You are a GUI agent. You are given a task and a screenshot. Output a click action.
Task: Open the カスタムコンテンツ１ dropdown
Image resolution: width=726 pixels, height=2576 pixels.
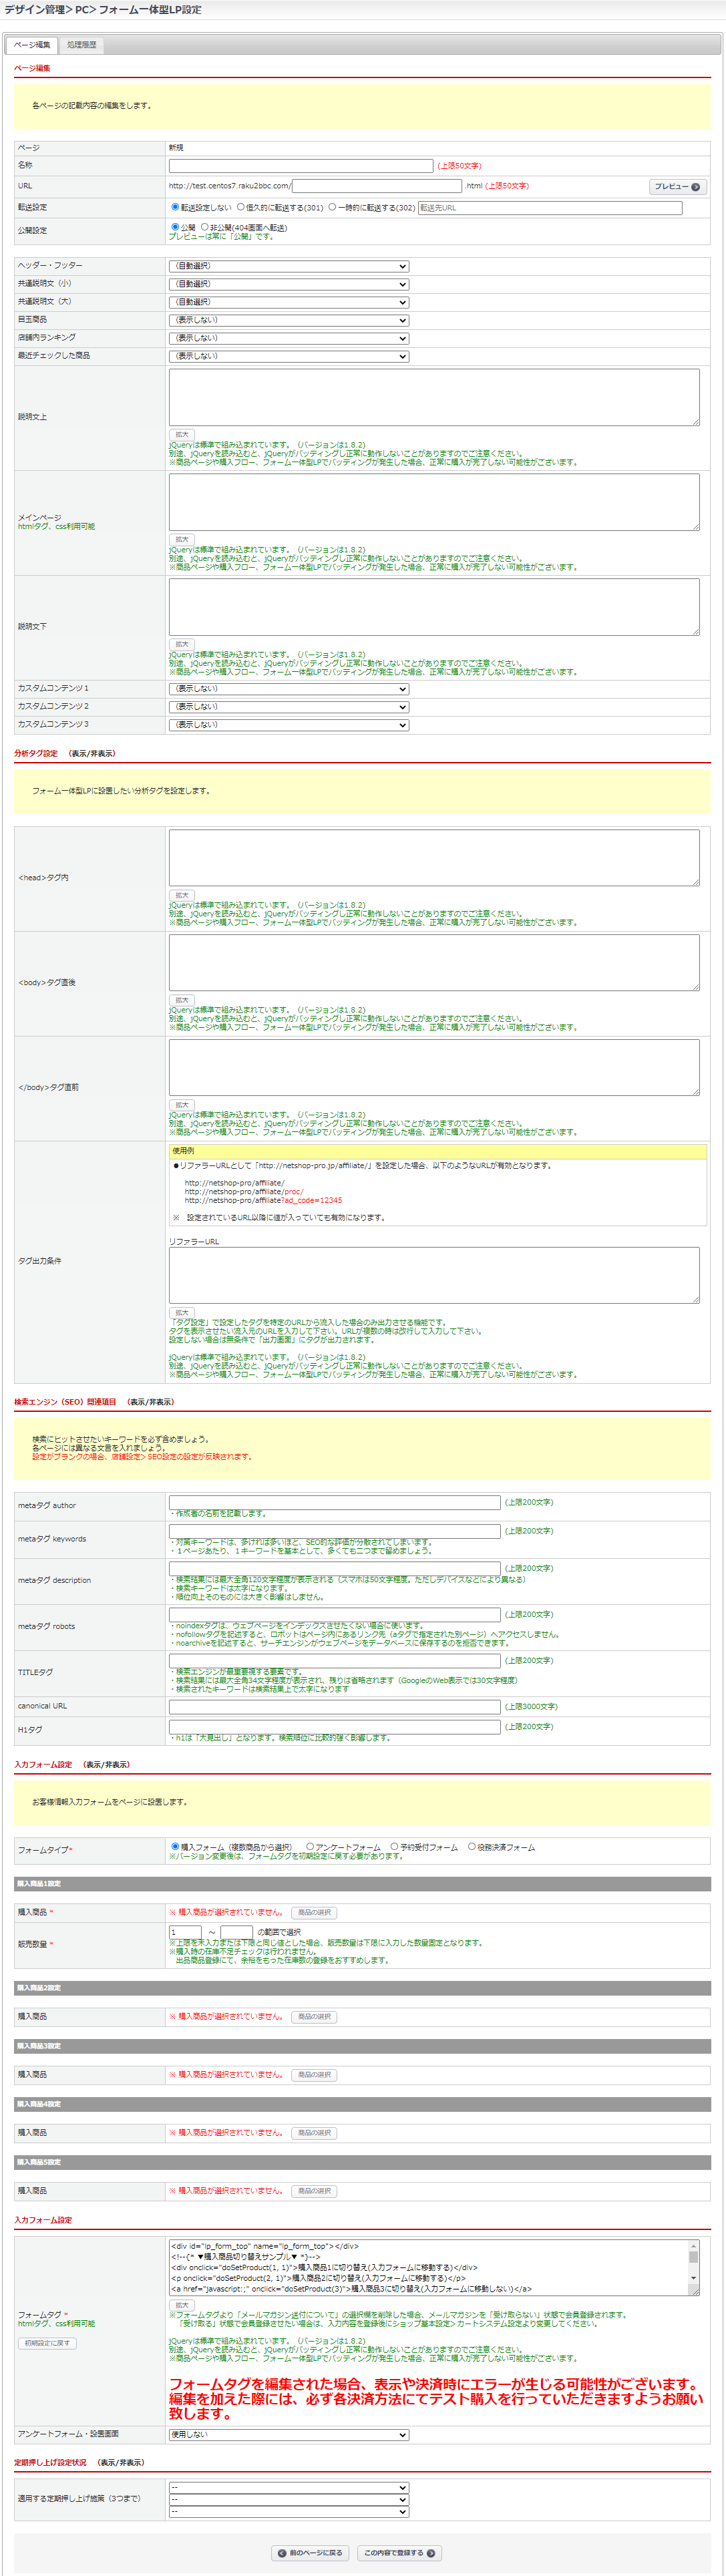(289, 689)
